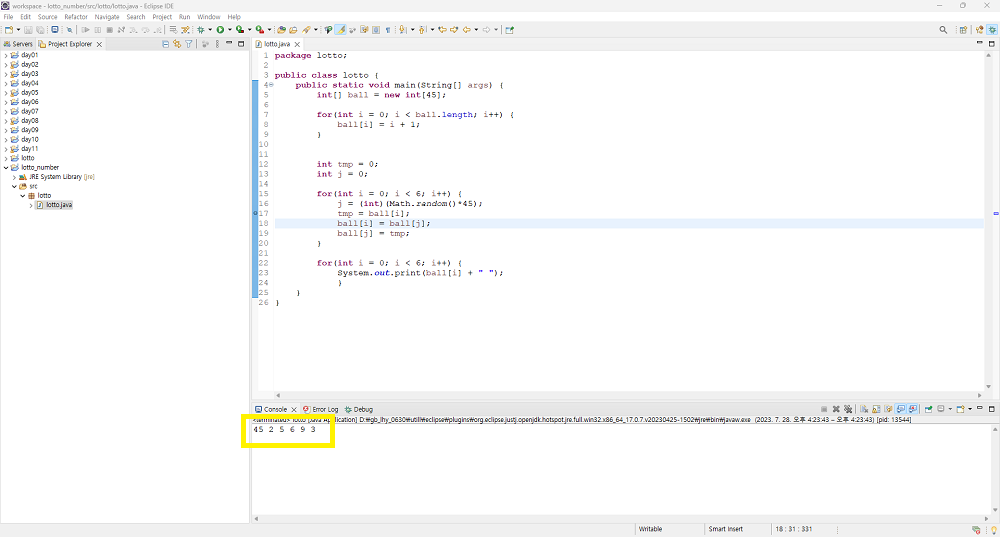Viewport: 1000px width, 537px height.
Task: Open the Run button dropdown arrow
Action: coord(230,29)
